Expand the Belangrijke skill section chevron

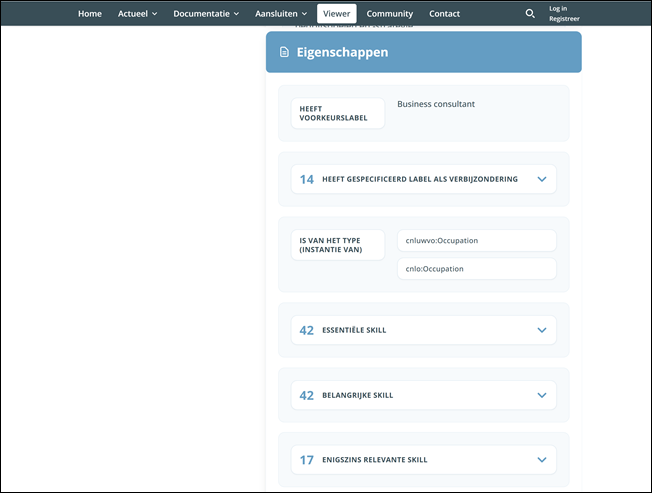[x=541, y=395]
